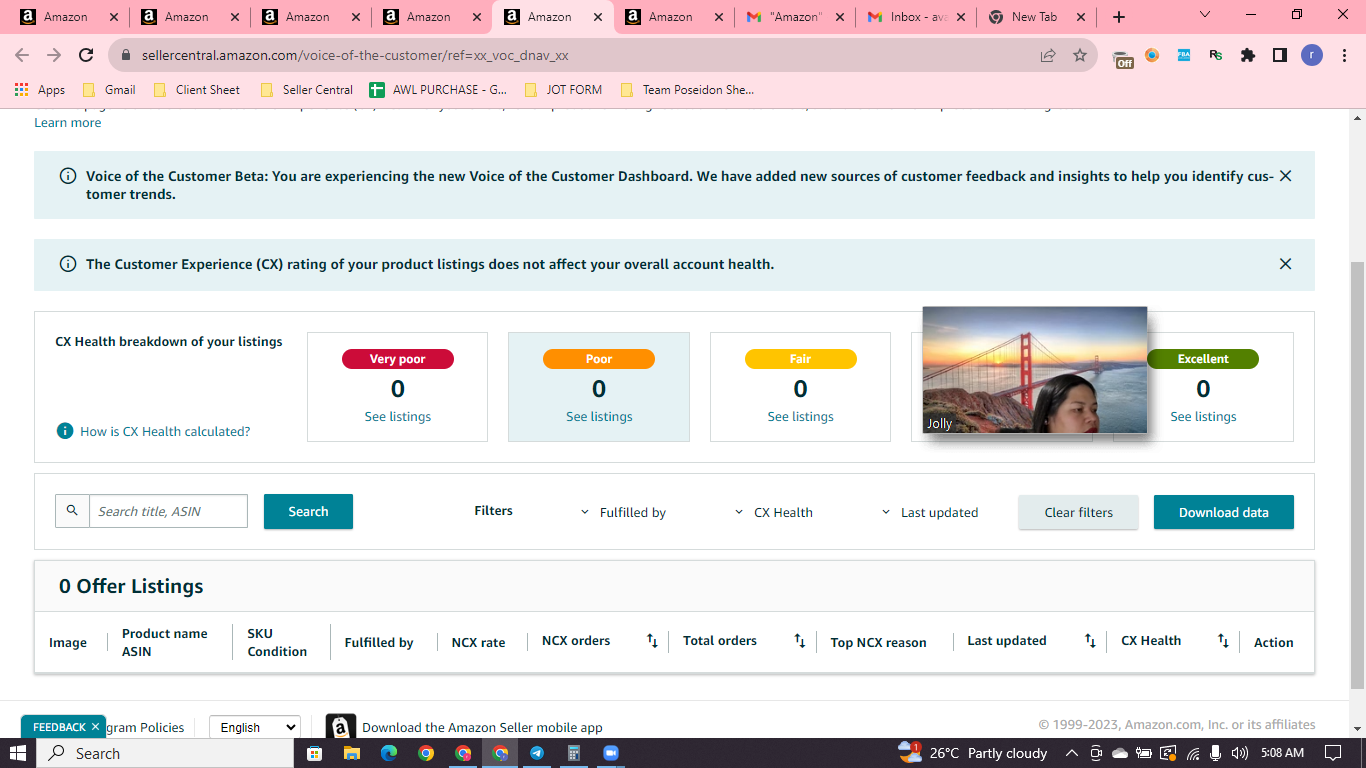Open the blue FBA extension
The height and width of the screenshot is (768, 1366).
[x=1184, y=56]
